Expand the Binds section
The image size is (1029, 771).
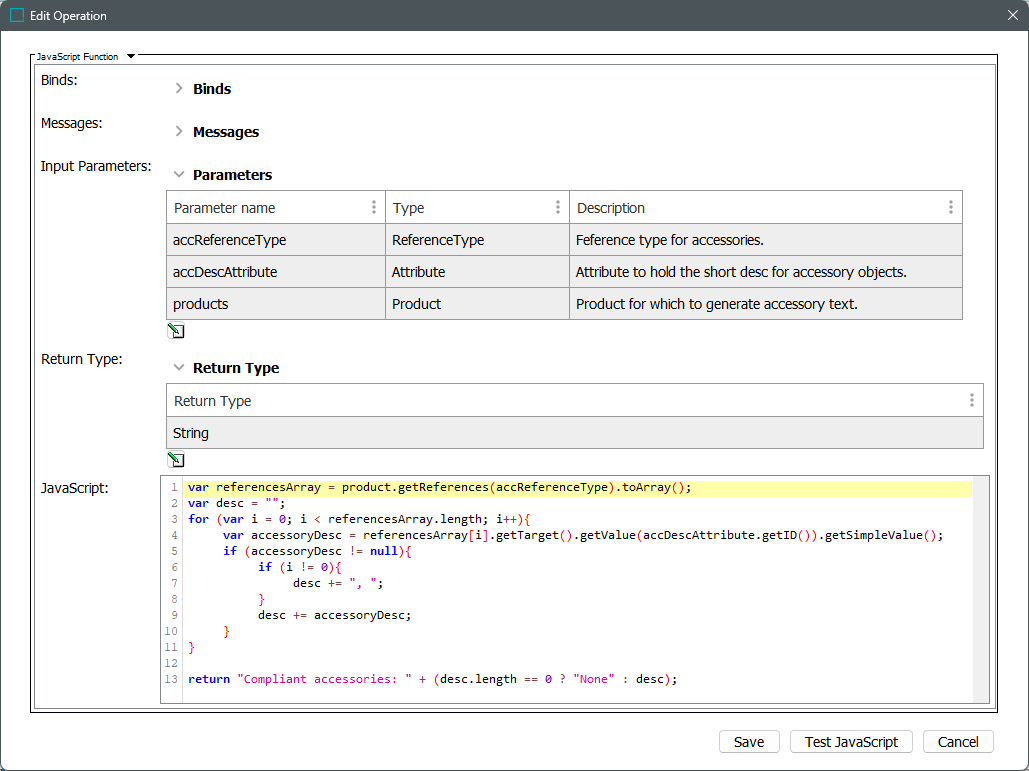179,89
